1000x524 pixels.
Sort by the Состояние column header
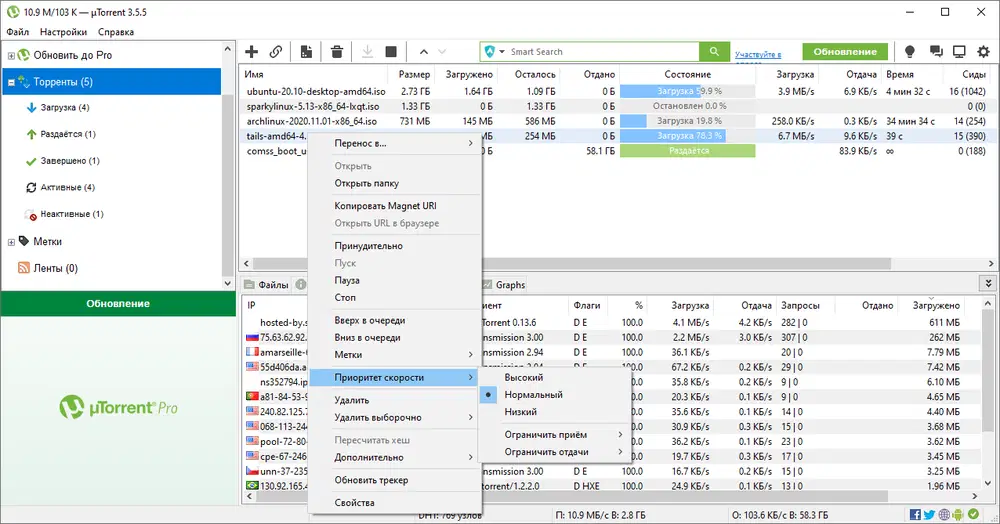pyautogui.click(x=687, y=75)
